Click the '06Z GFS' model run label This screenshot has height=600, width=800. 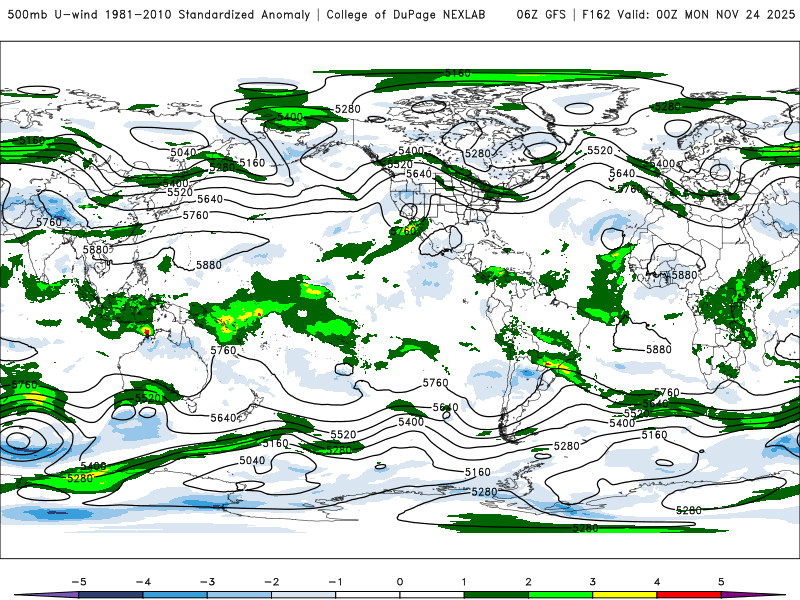click(541, 15)
